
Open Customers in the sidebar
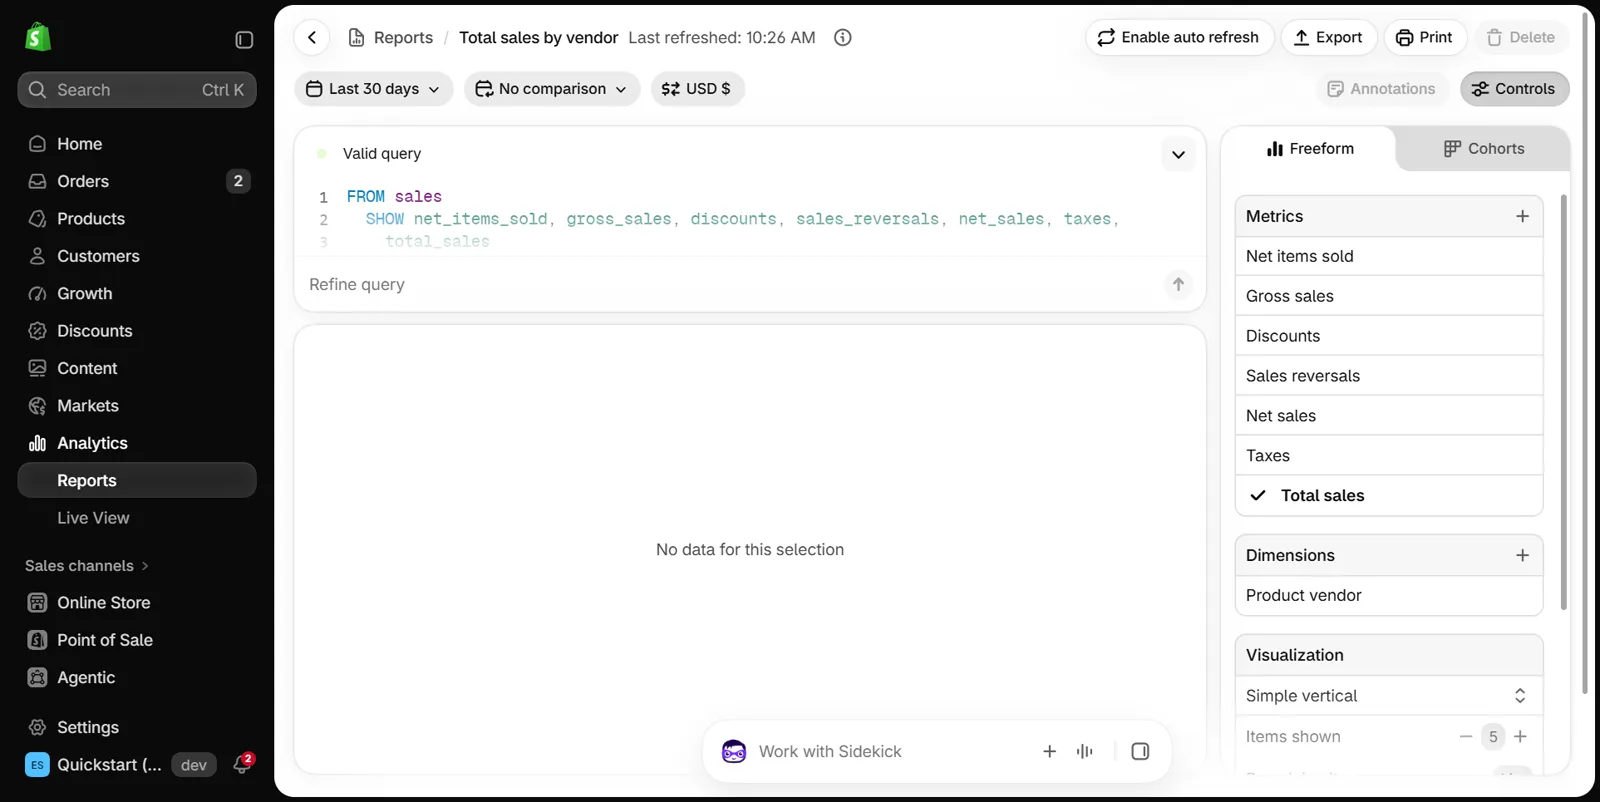(x=137, y=256)
